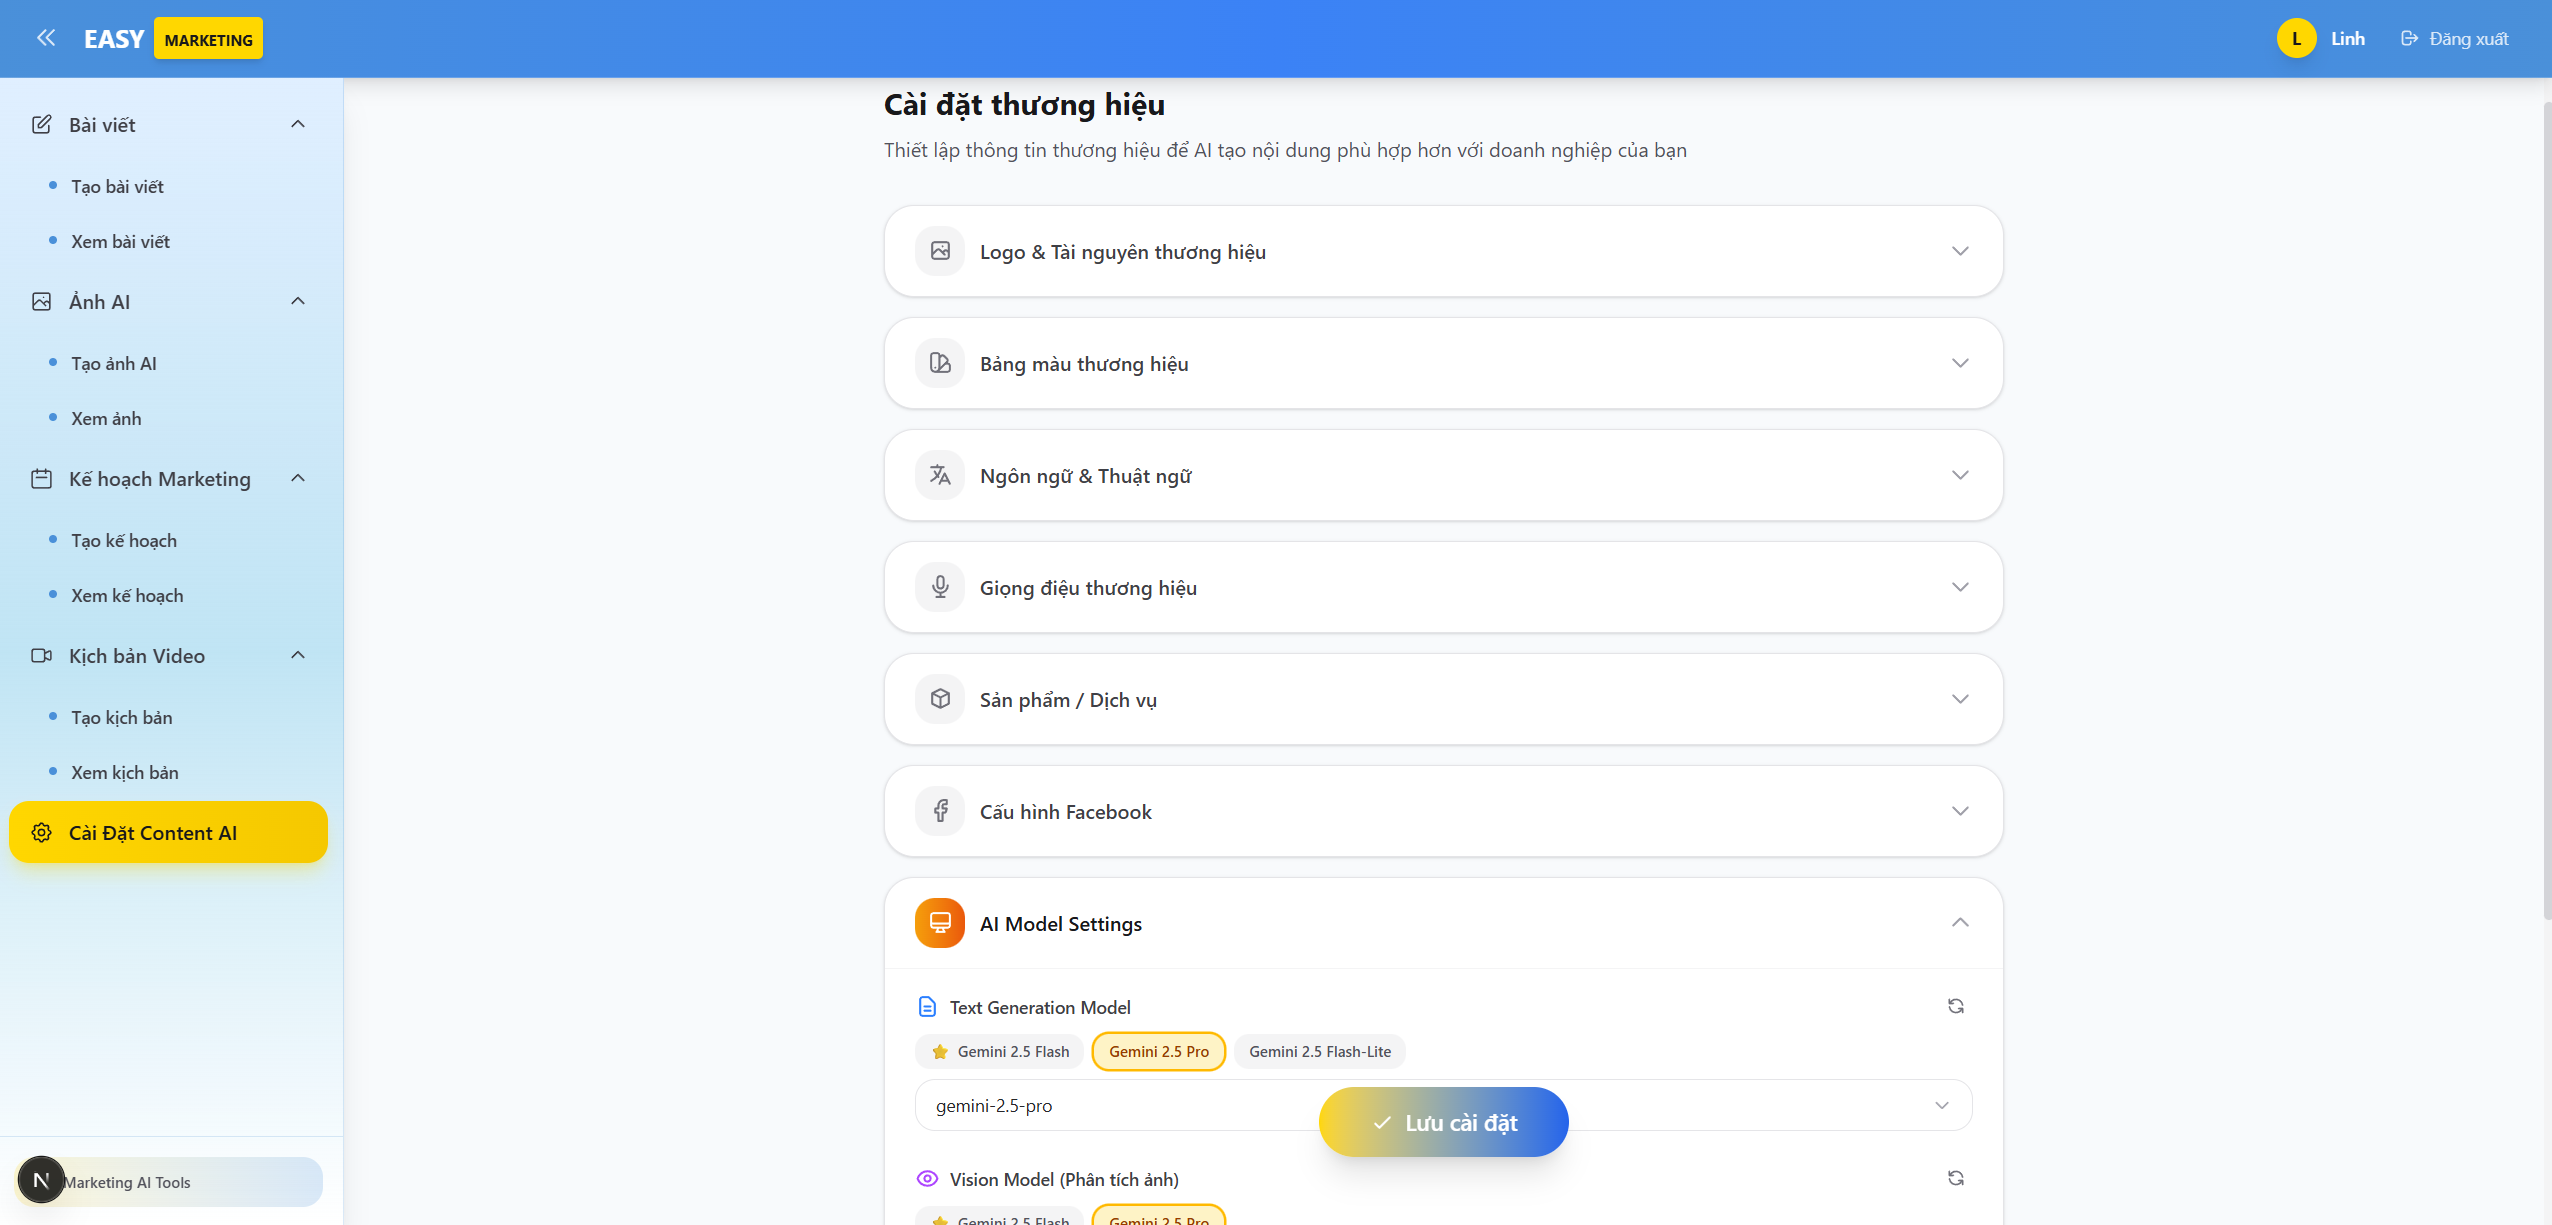Click the Vision Model refresh icon
Screen dimensions: 2552x1225
(1955, 1178)
